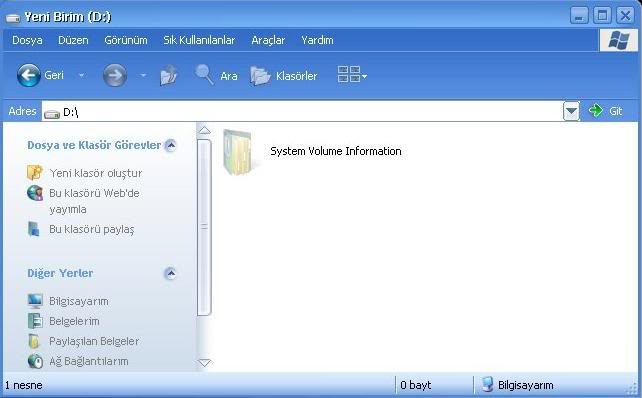Click the Bu klasörü paylaş link

(92, 229)
